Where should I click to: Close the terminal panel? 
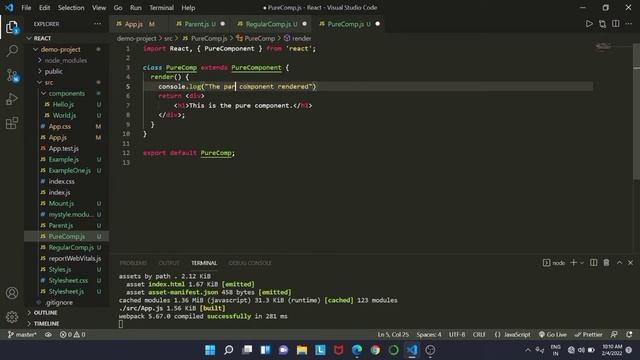[631, 263]
